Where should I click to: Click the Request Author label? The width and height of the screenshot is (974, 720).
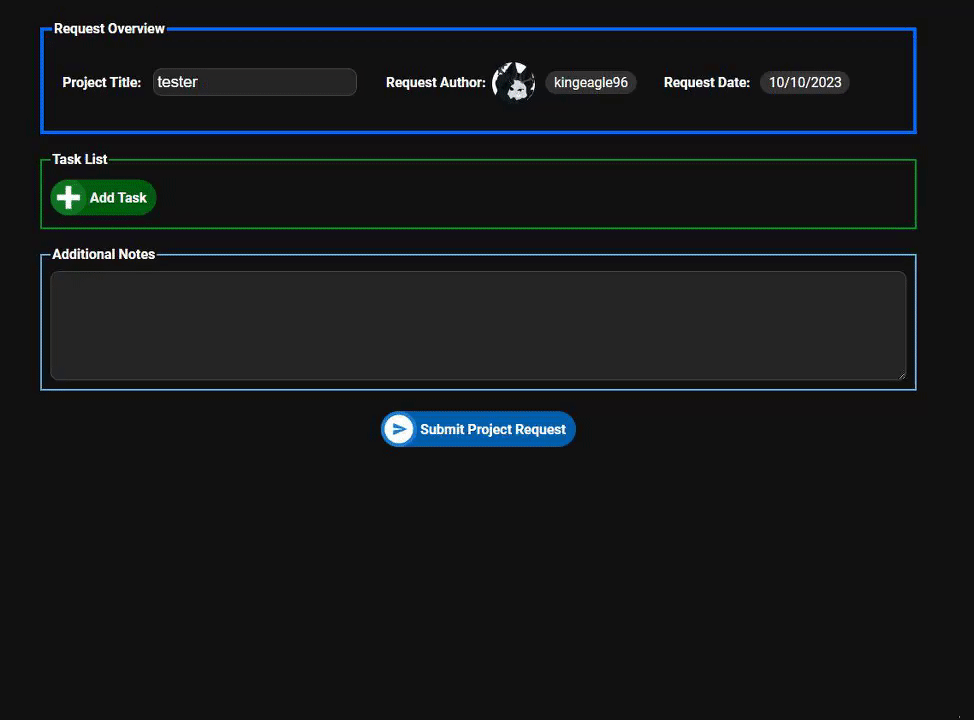click(436, 82)
